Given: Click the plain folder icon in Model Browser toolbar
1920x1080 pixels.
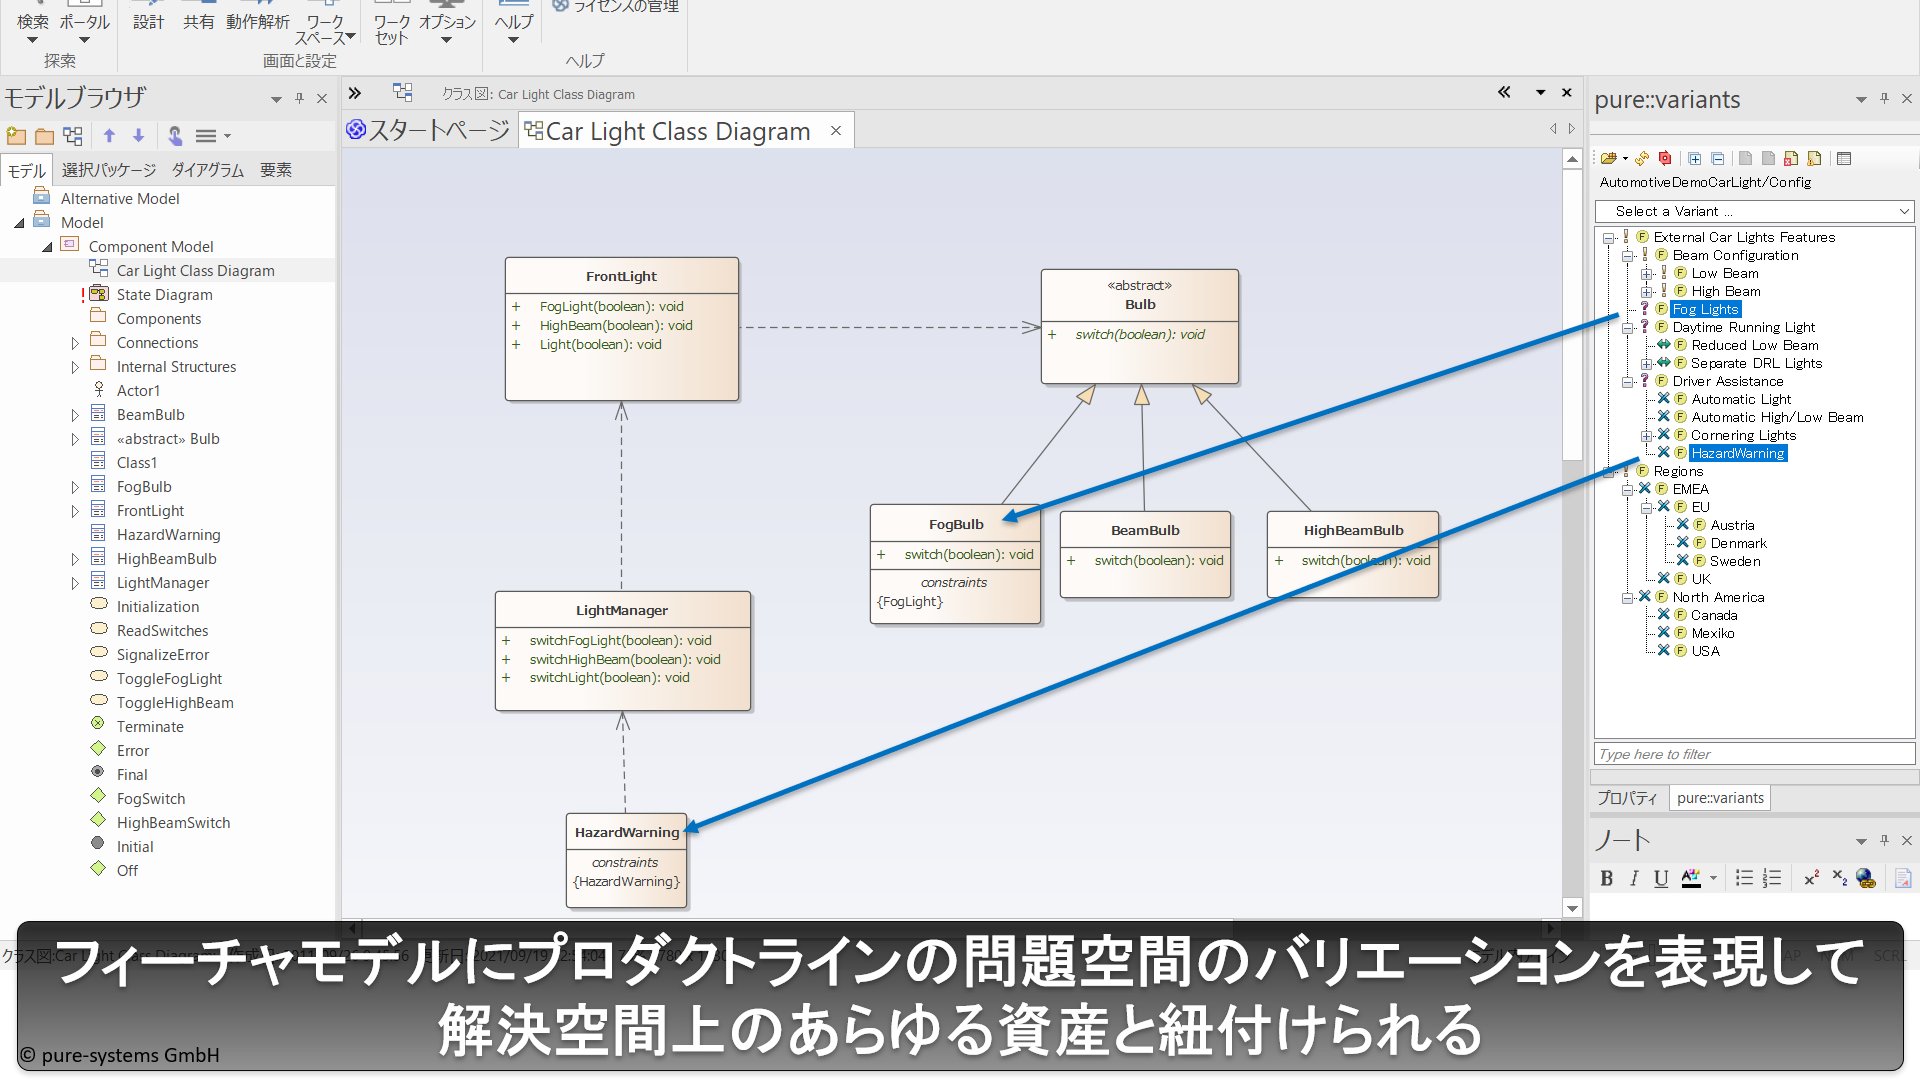Looking at the screenshot, I should click(x=44, y=136).
